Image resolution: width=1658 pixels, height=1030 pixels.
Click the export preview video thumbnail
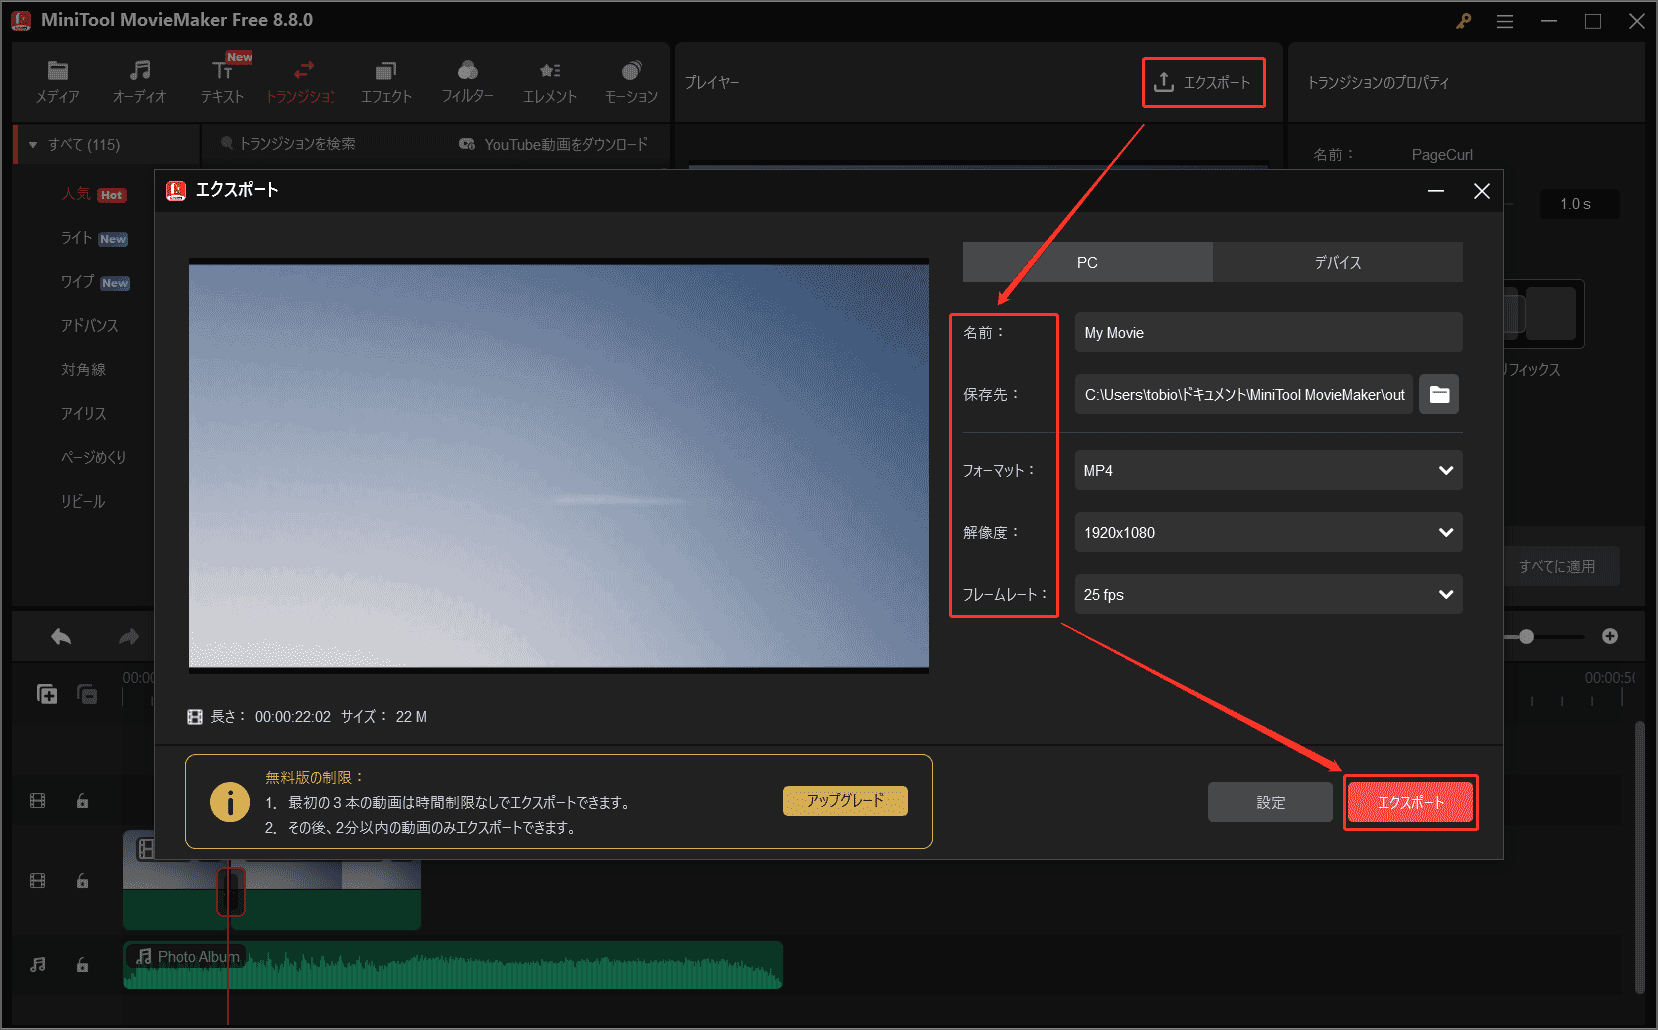(559, 466)
